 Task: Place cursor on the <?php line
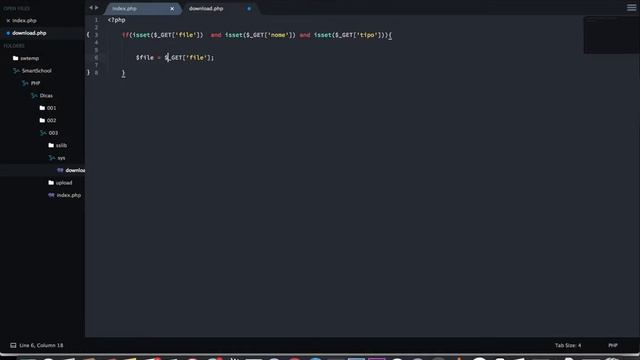[x=117, y=20]
